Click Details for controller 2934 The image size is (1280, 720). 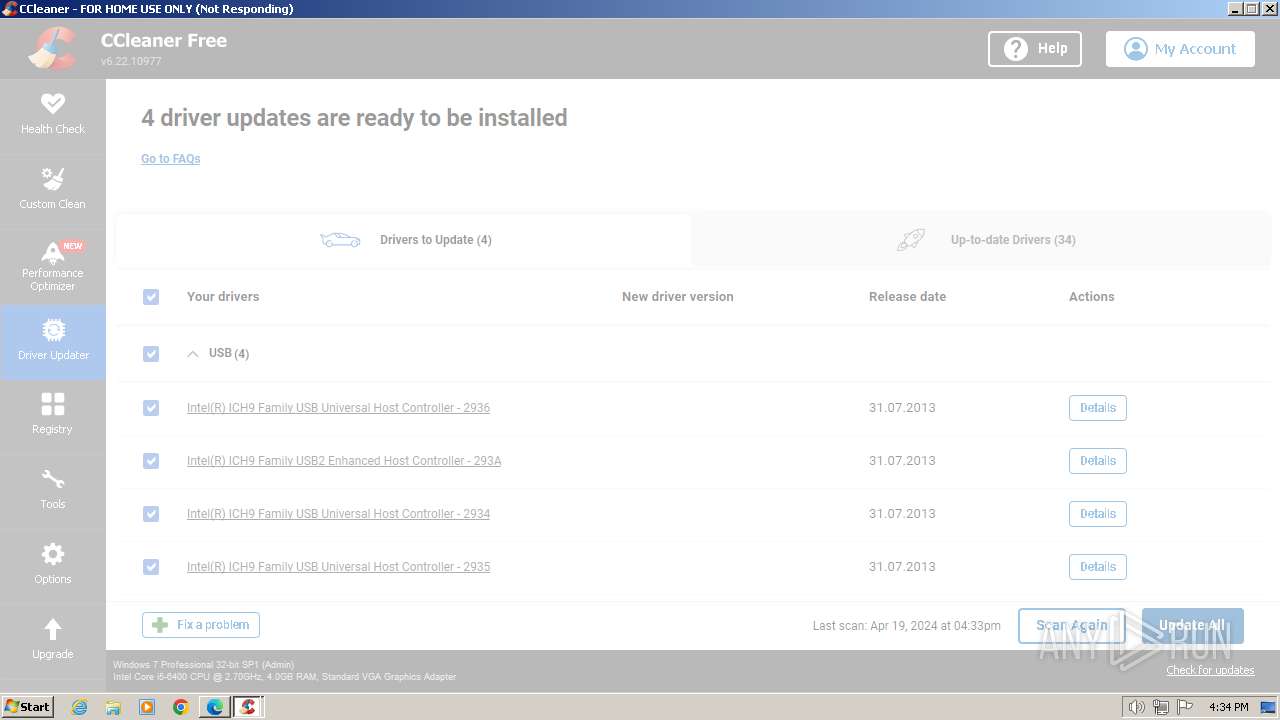pyautogui.click(x=1098, y=514)
